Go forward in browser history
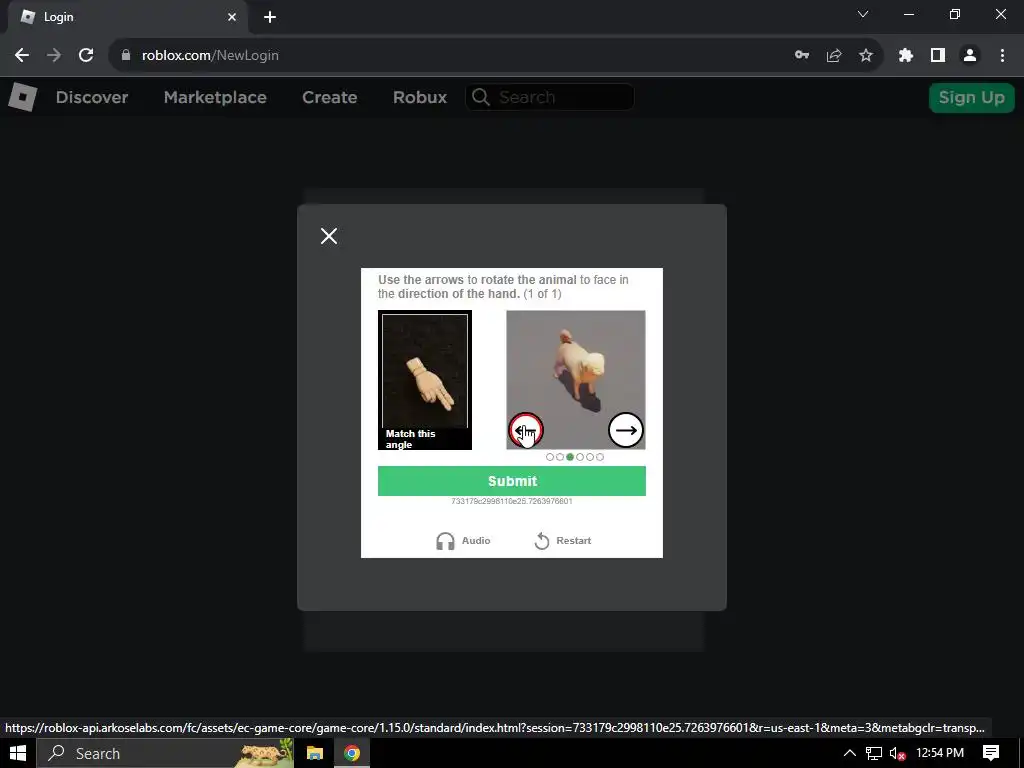Screen dimensions: 1024x768 (x=54, y=56)
